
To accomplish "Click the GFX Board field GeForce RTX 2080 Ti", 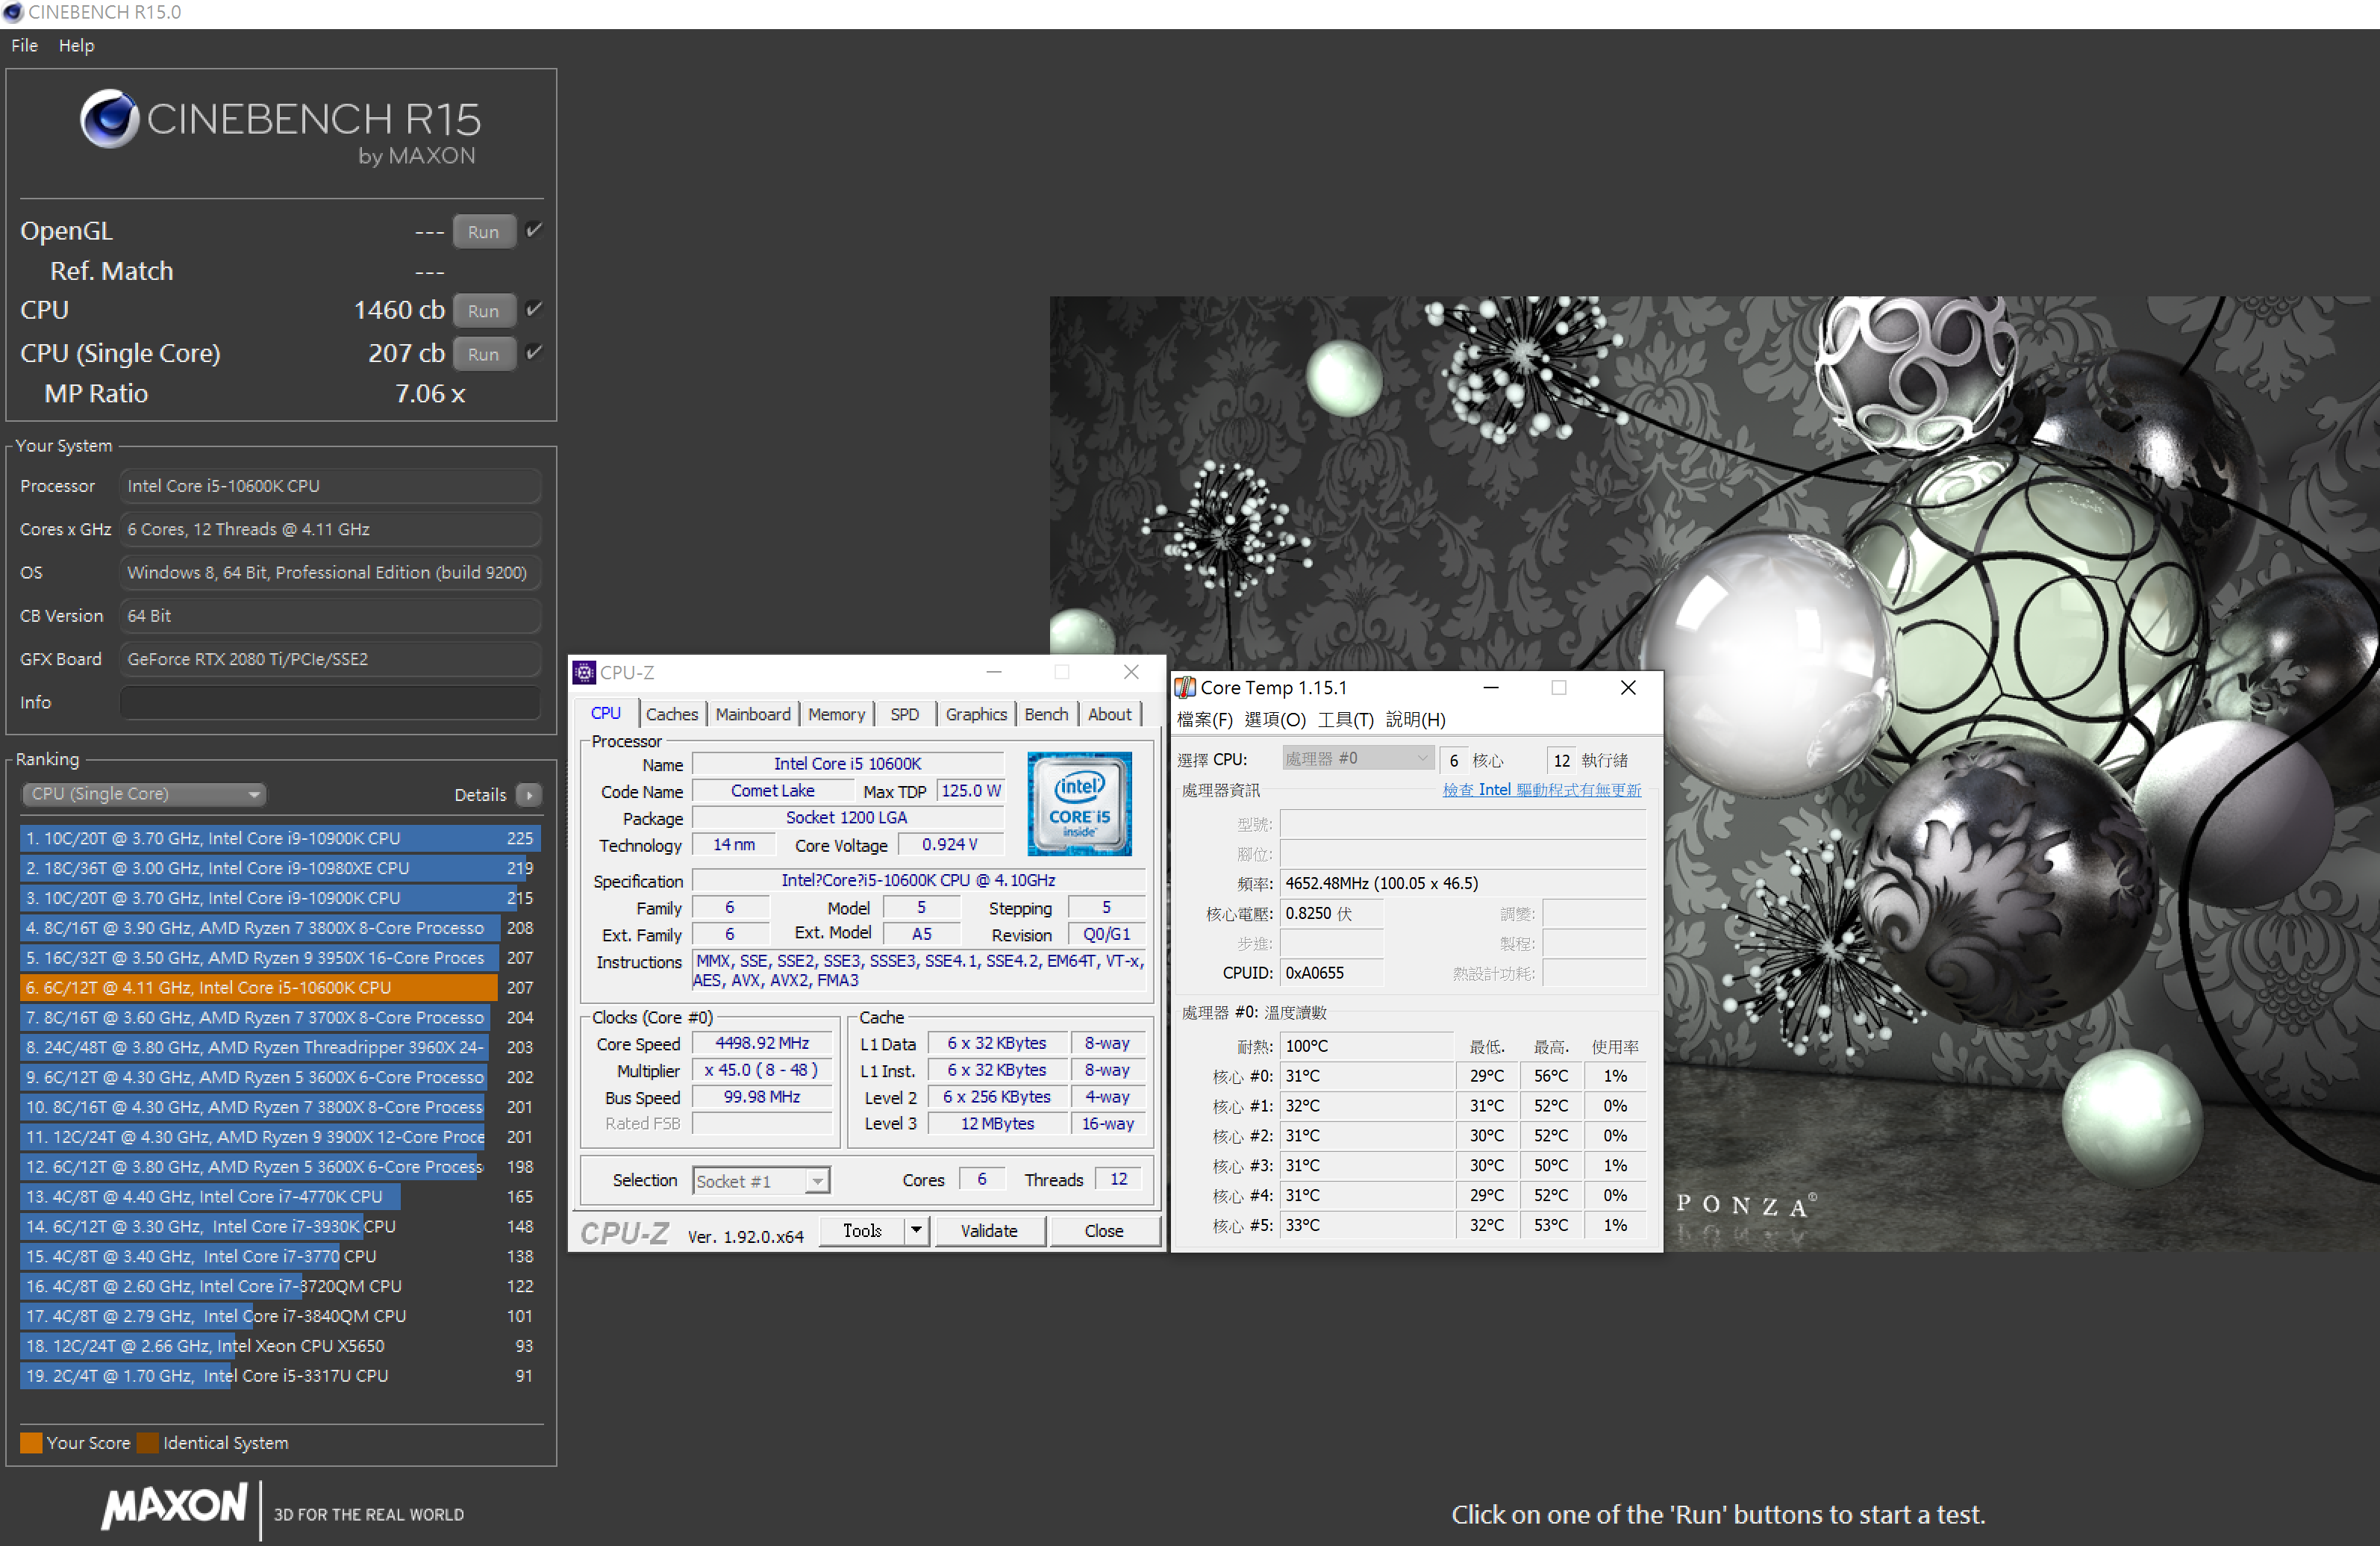I will pyautogui.click(x=331, y=659).
